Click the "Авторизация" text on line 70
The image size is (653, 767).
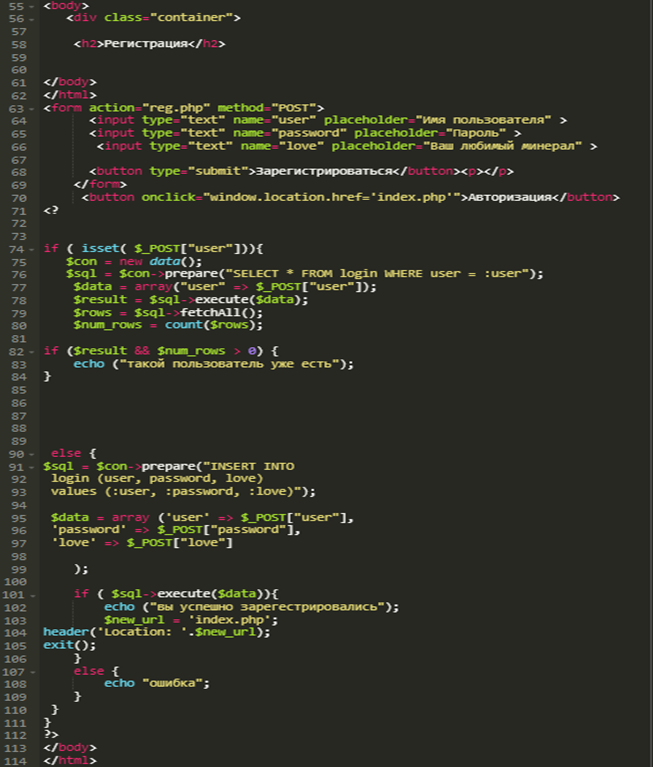click(x=510, y=198)
